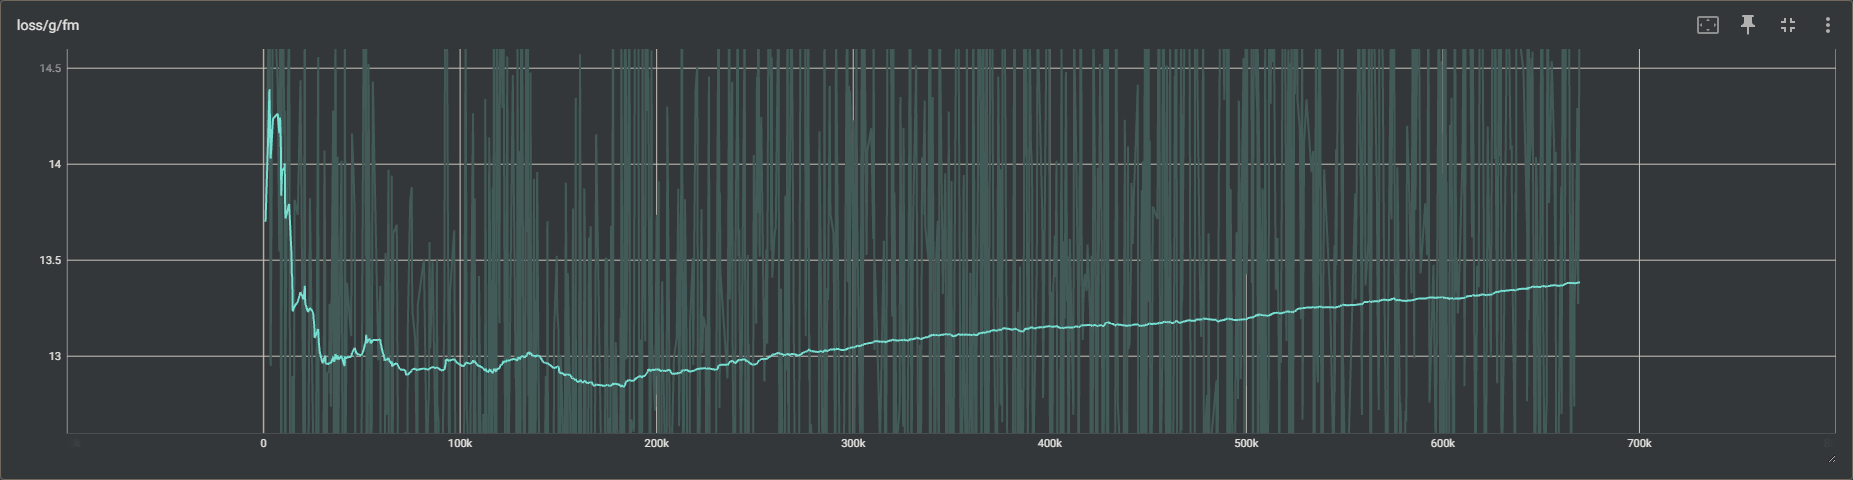Click the fit domain to data icon
This screenshot has width=1853, height=480.
[x=1708, y=25]
